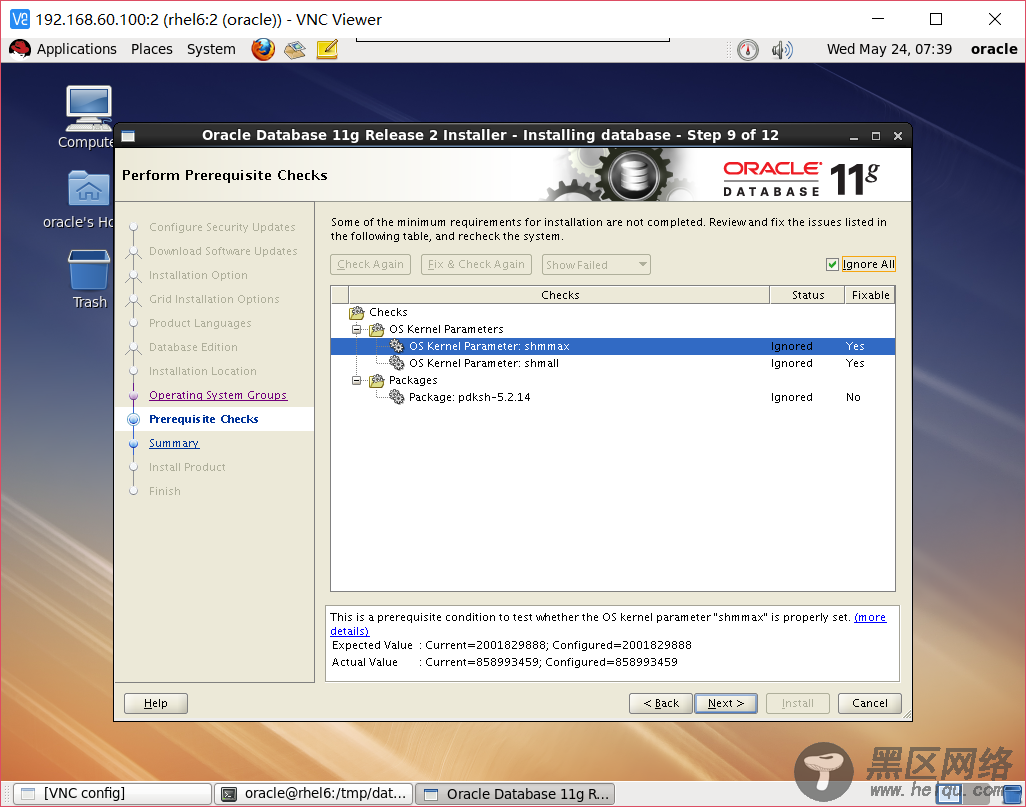Click the Red Hat logo icon
Viewport: 1026px width, 807px height.
tap(20, 49)
